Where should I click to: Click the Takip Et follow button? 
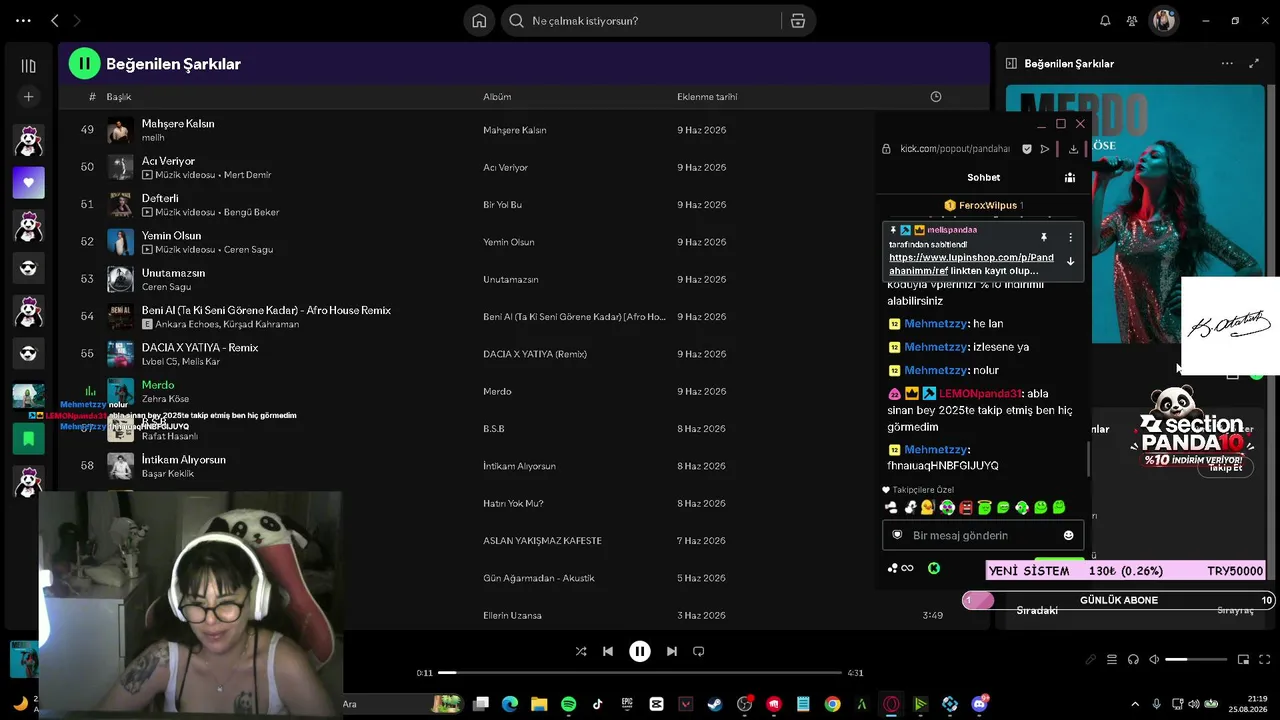[1225, 468]
